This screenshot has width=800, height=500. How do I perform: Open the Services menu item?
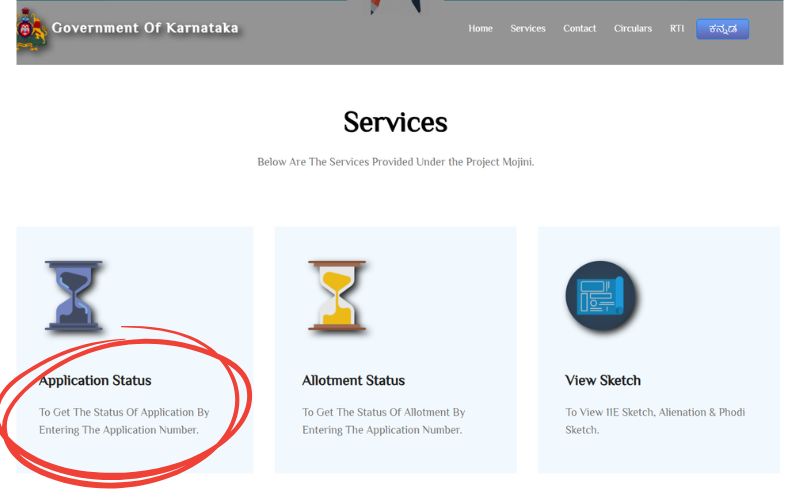528,29
